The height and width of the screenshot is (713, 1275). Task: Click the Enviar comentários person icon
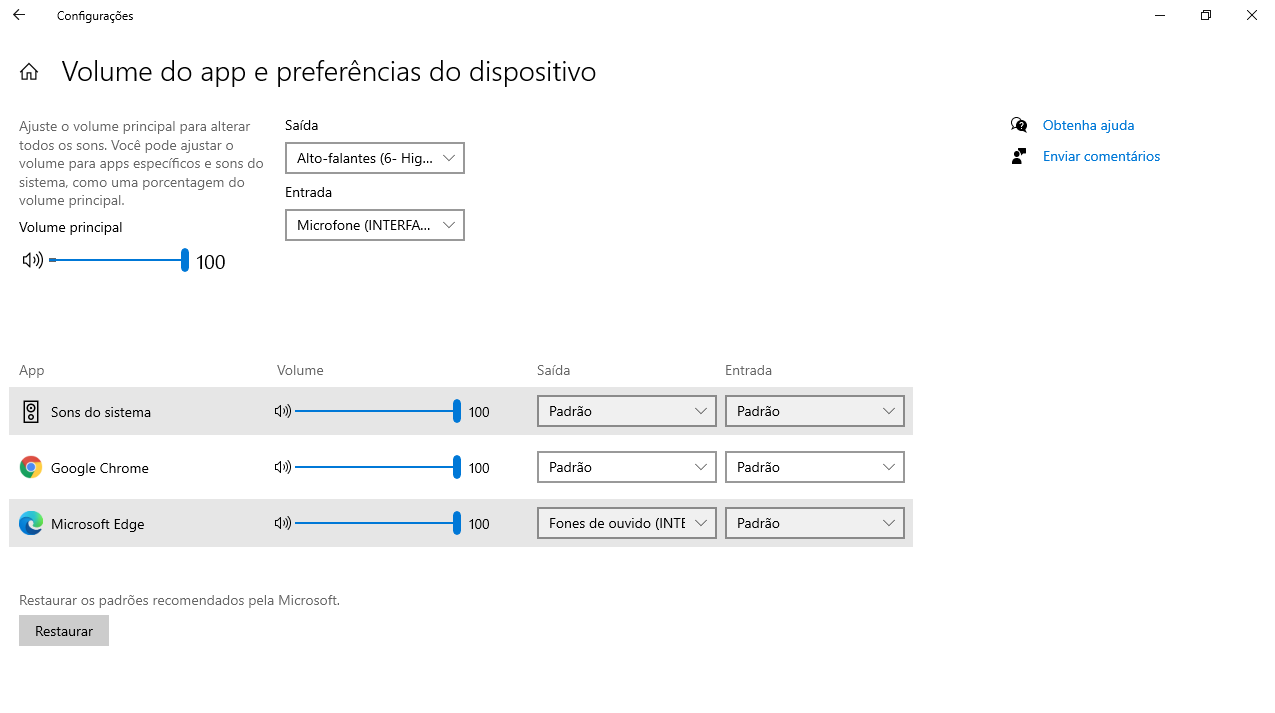coord(1018,156)
